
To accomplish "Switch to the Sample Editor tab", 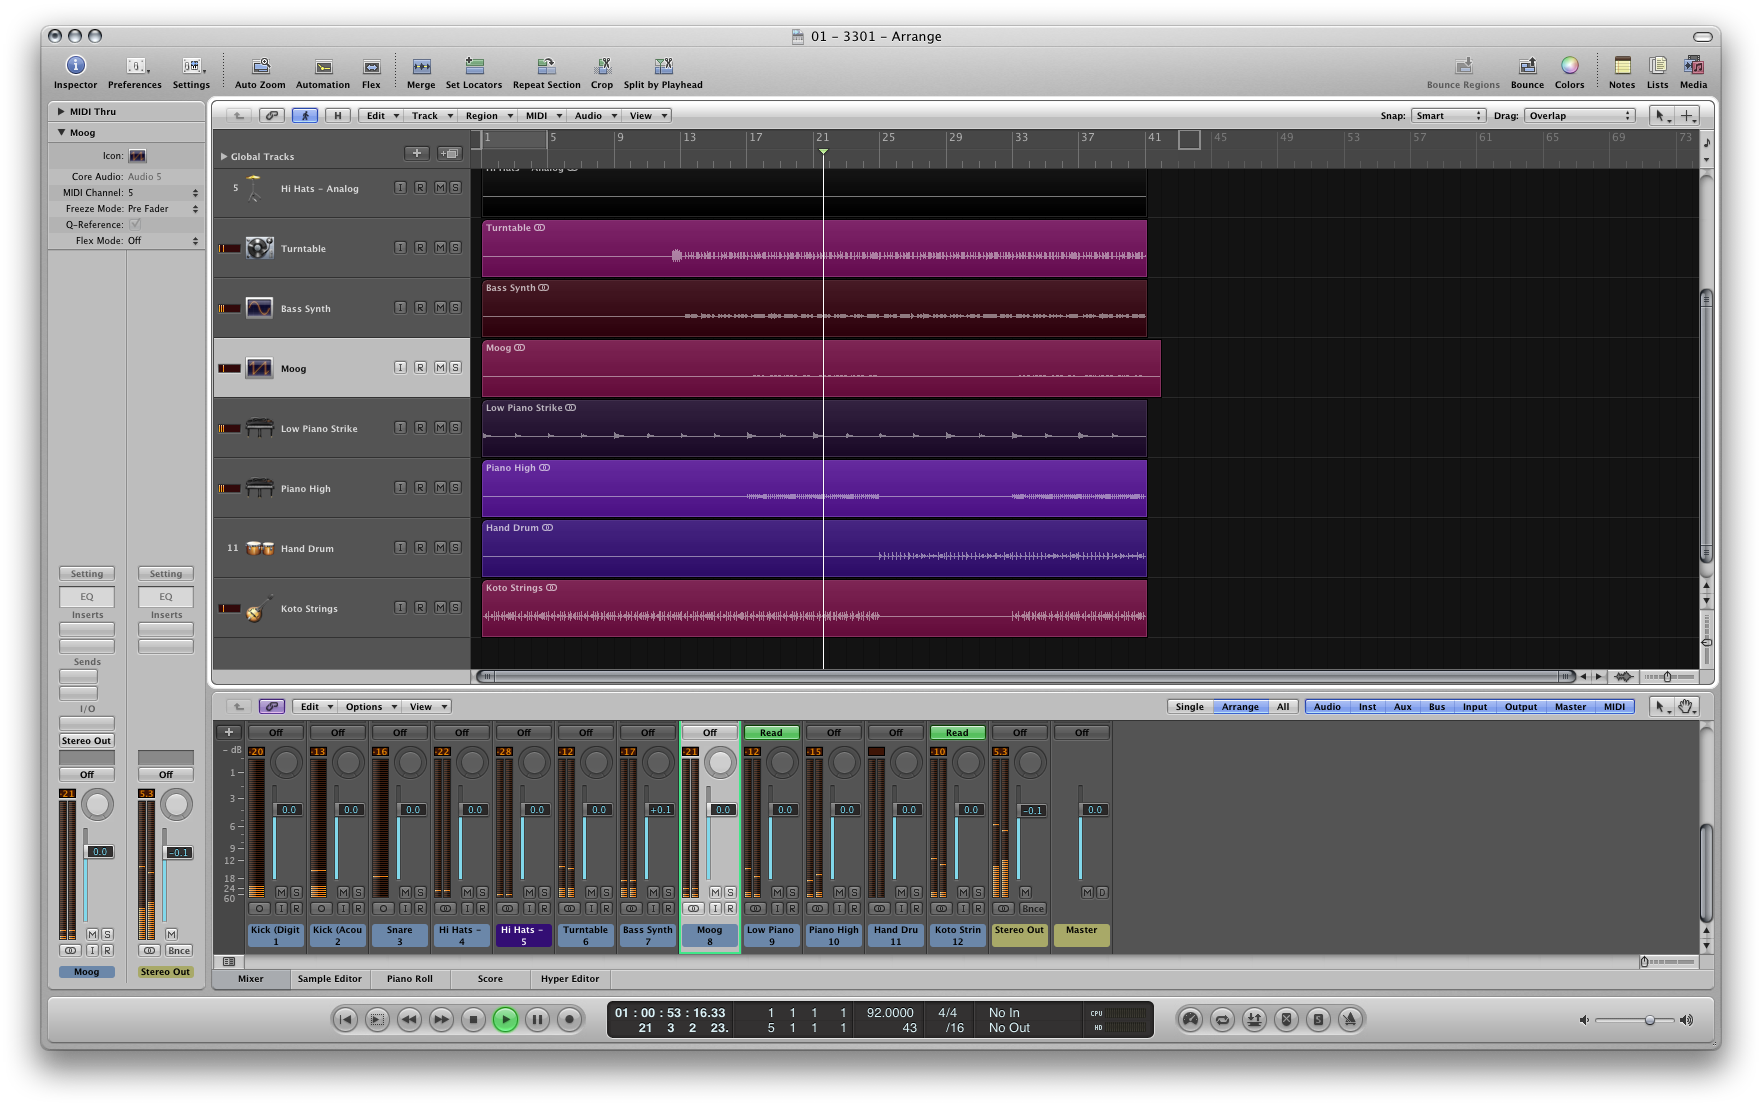I will click(329, 979).
